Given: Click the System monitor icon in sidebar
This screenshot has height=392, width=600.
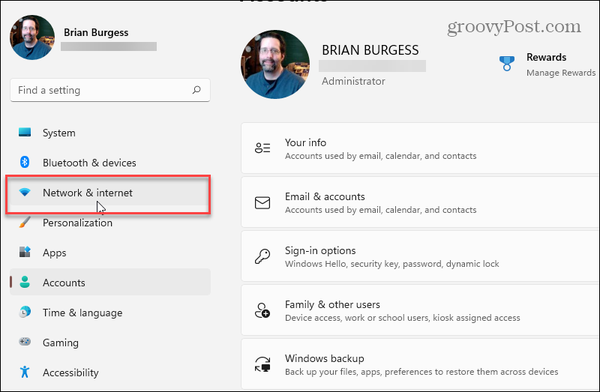Looking at the screenshot, I should pos(25,132).
